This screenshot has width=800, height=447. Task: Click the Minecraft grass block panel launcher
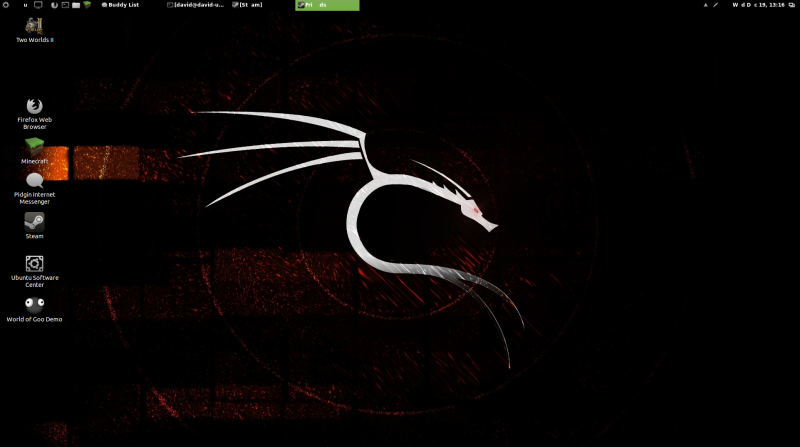(x=87, y=5)
